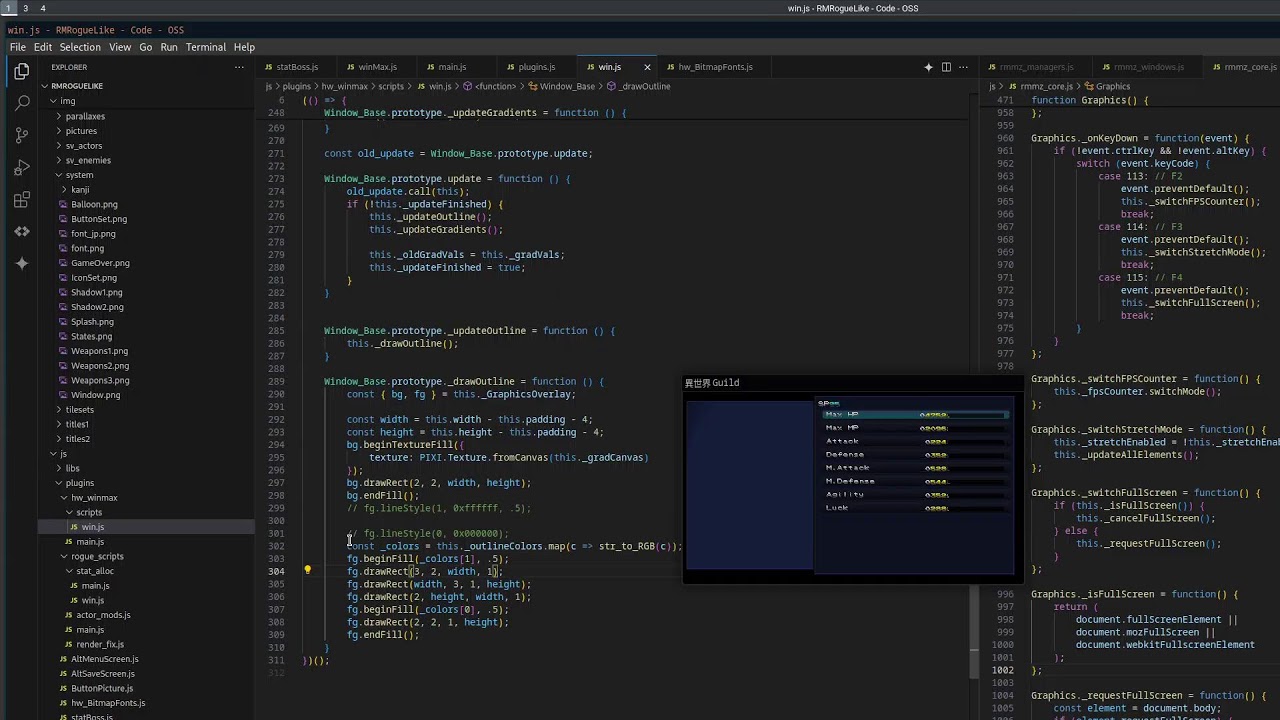Open the File menu
1280x720 pixels.
click(18, 47)
